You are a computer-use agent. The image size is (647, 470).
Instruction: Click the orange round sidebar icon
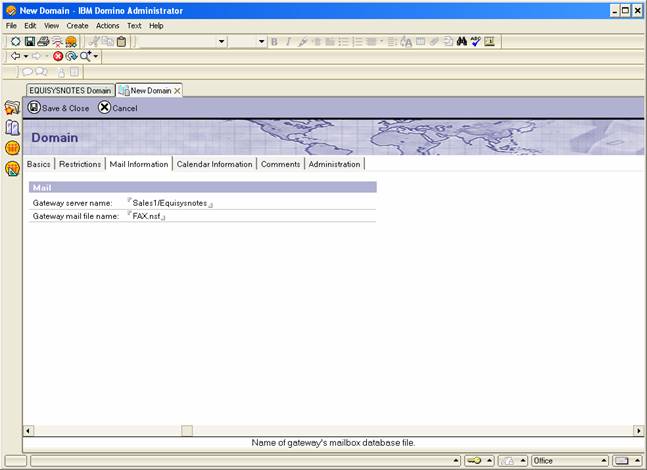coord(12,148)
